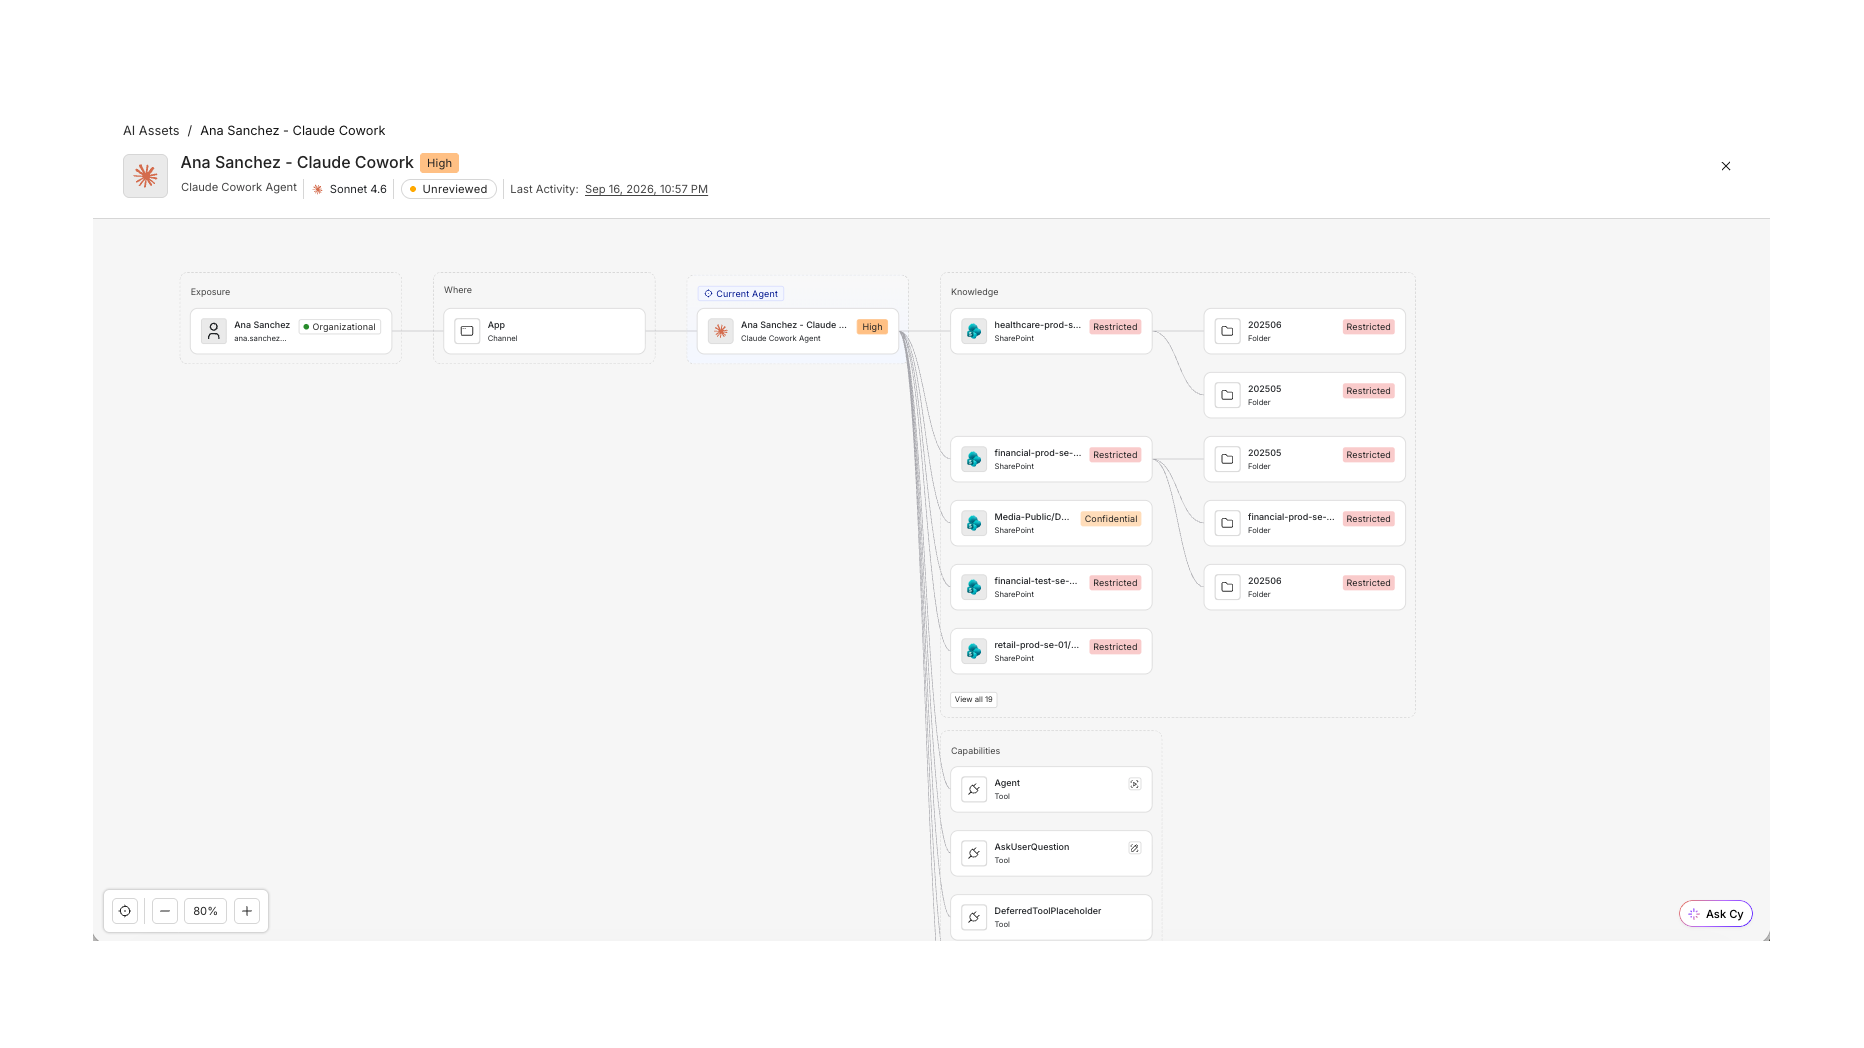Viewport: 1864px width, 1048px height.
Task: Zoom out with the minus button
Action: tap(165, 911)
